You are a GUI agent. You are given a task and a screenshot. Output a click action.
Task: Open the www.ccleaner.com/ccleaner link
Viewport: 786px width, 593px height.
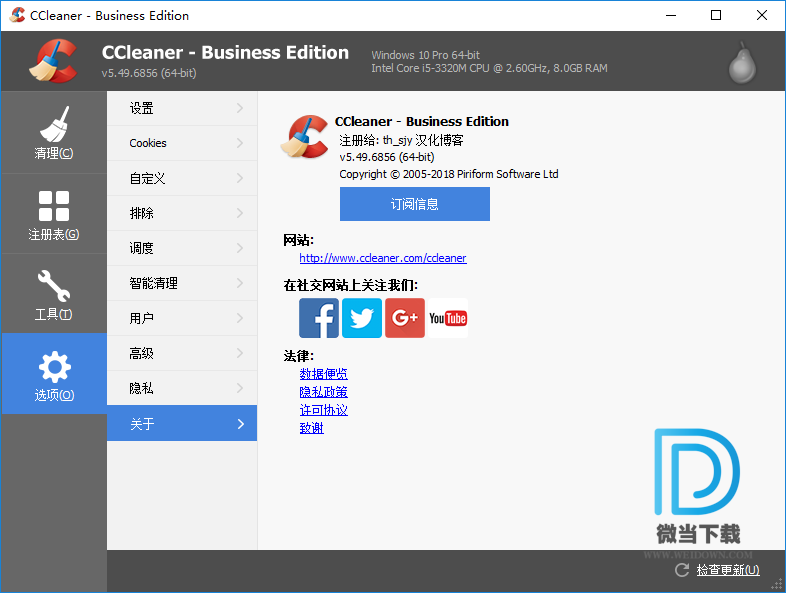[383, 258]
